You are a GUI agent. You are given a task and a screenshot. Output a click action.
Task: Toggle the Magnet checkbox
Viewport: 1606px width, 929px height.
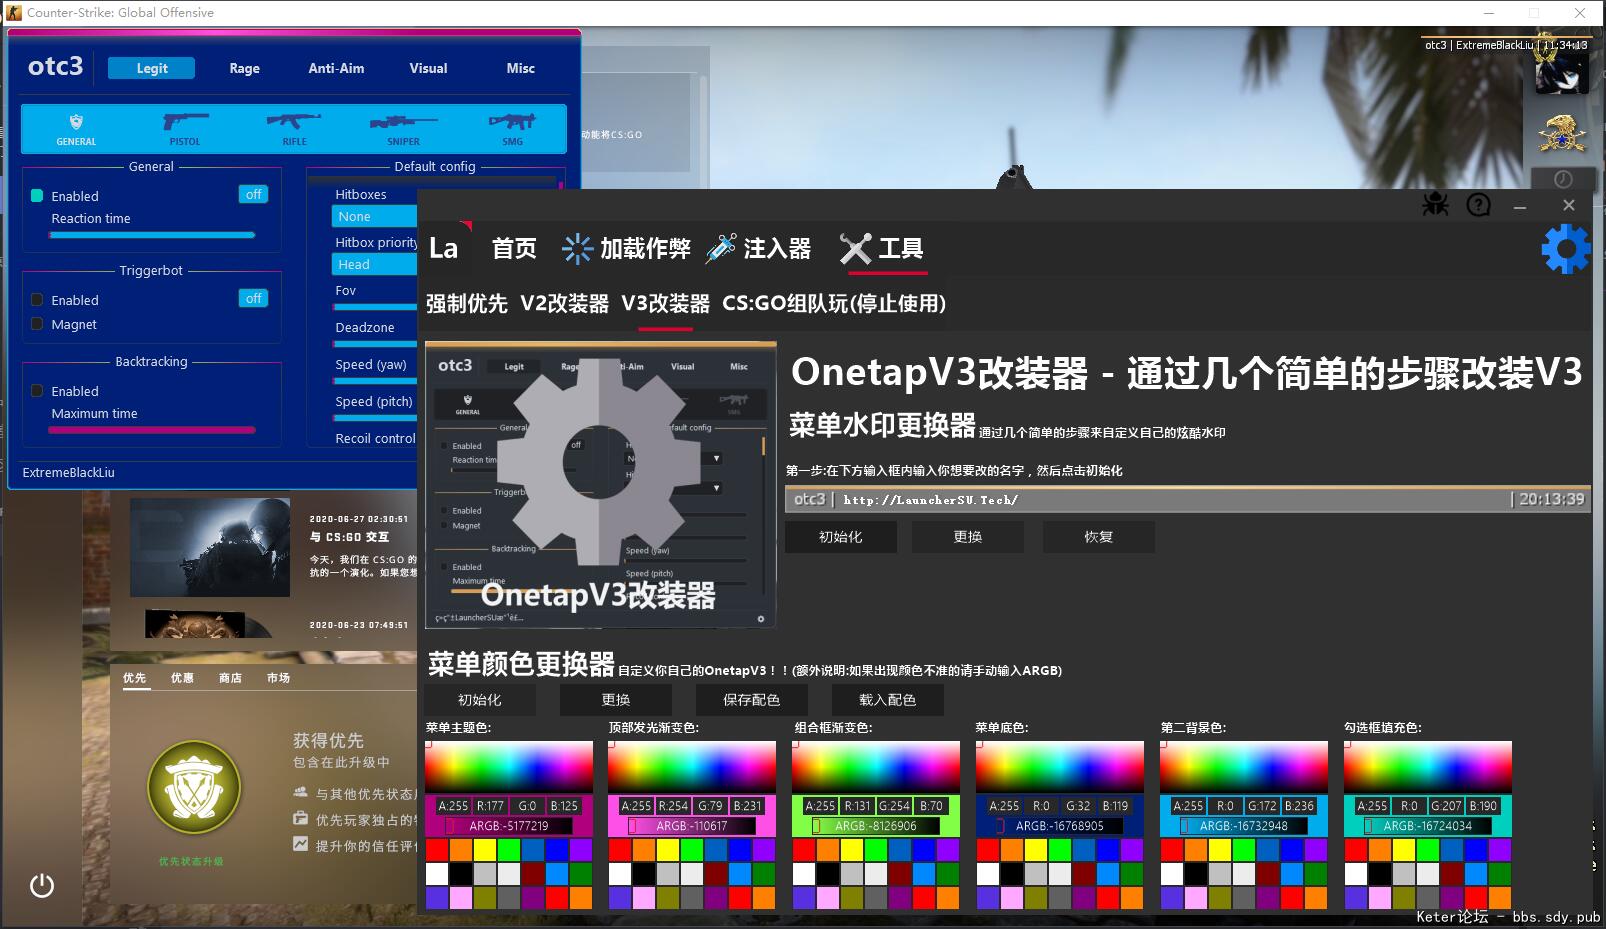click(x=37, y=324)
